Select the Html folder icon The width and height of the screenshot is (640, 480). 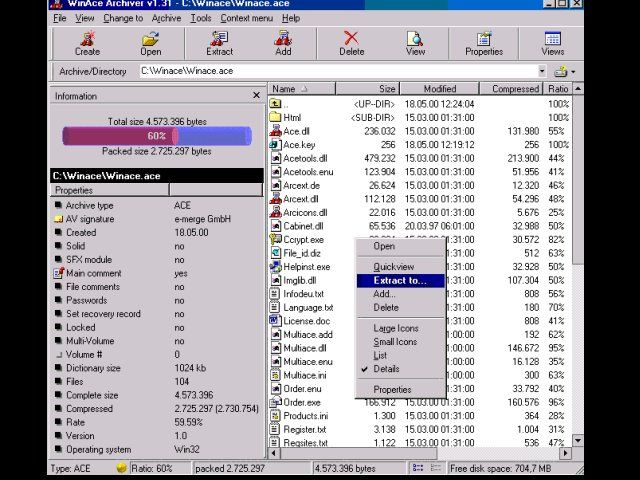tap(276, 117)
